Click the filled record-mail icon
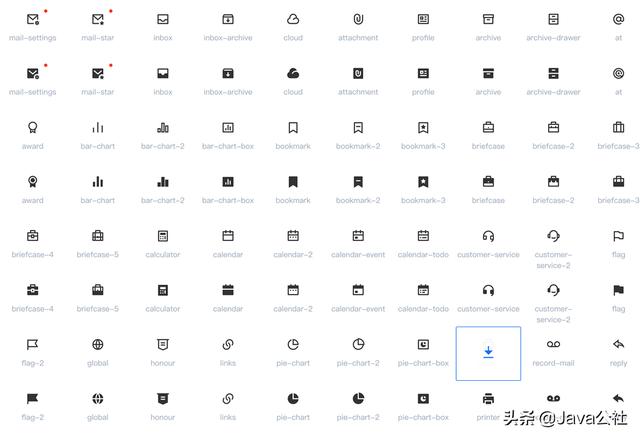The height and width of the screenshot is (439, 640). point(553,399)
